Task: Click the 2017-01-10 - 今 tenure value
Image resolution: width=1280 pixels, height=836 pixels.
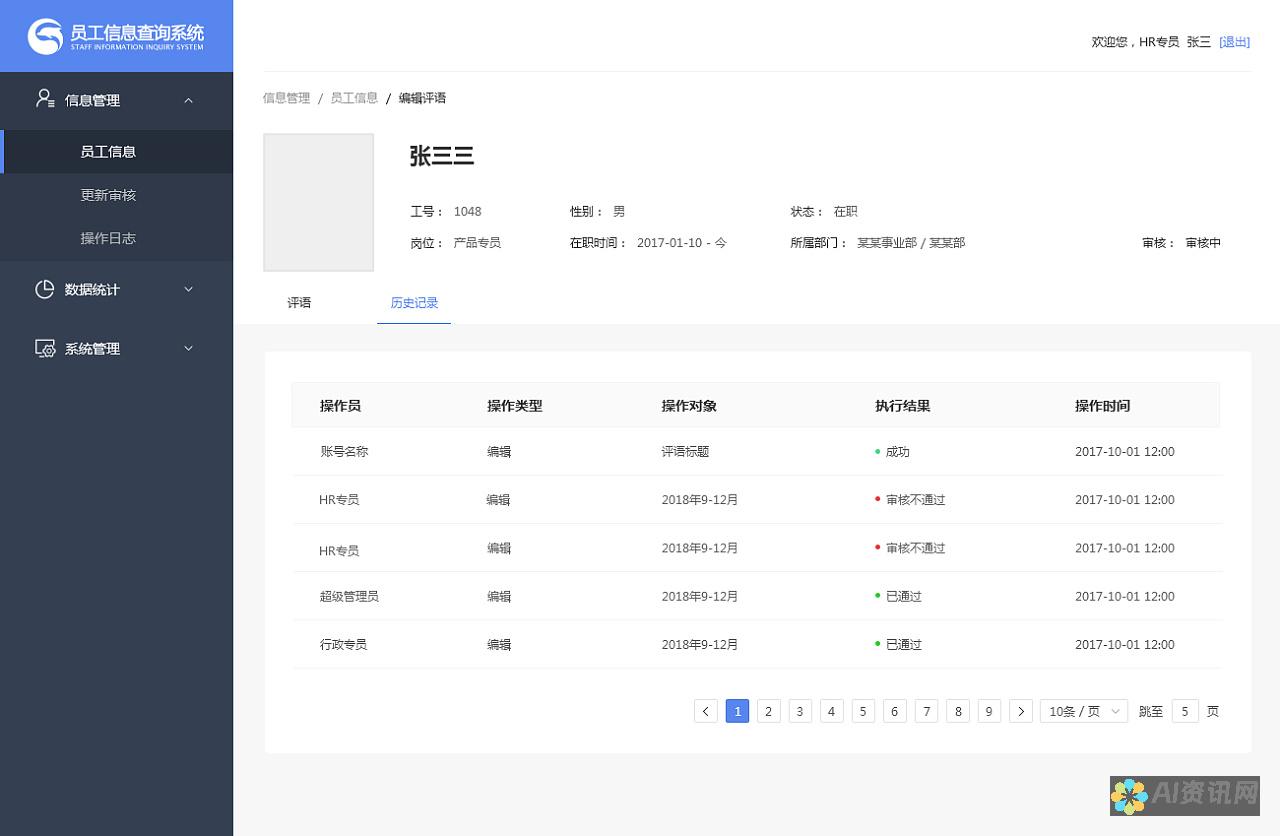Action: pos(682,243)
